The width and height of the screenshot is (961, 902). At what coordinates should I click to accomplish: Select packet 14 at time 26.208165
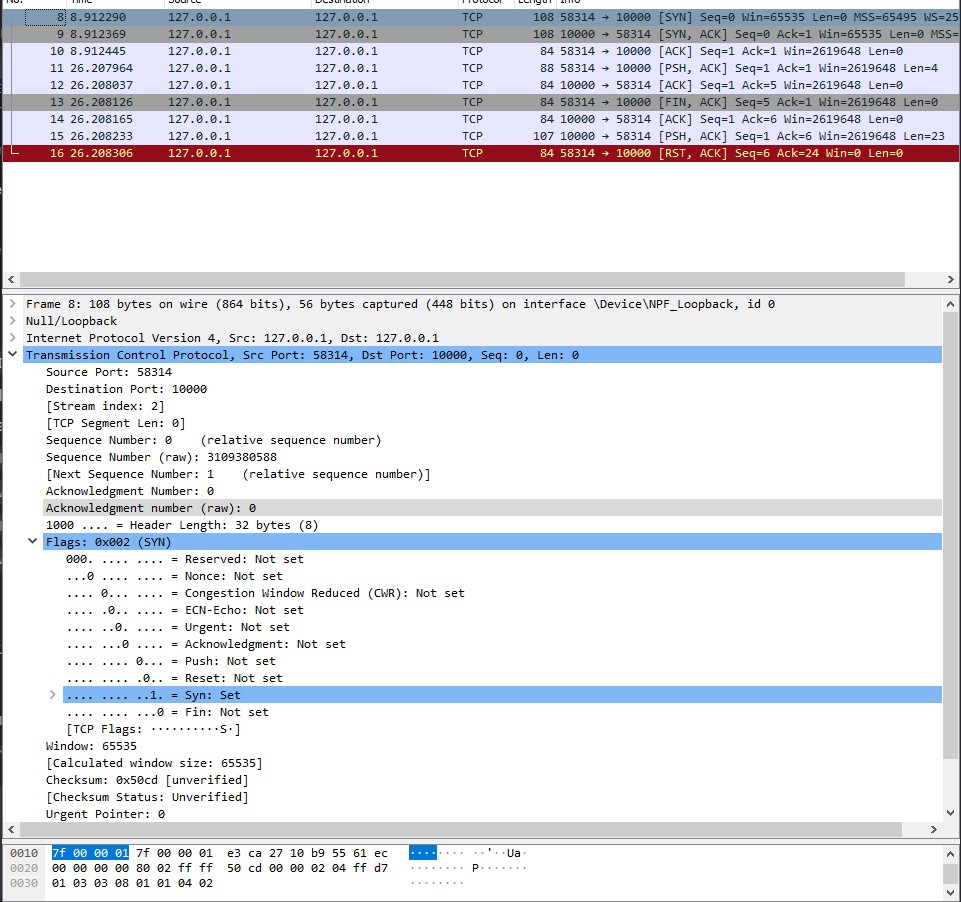(480, 119)
